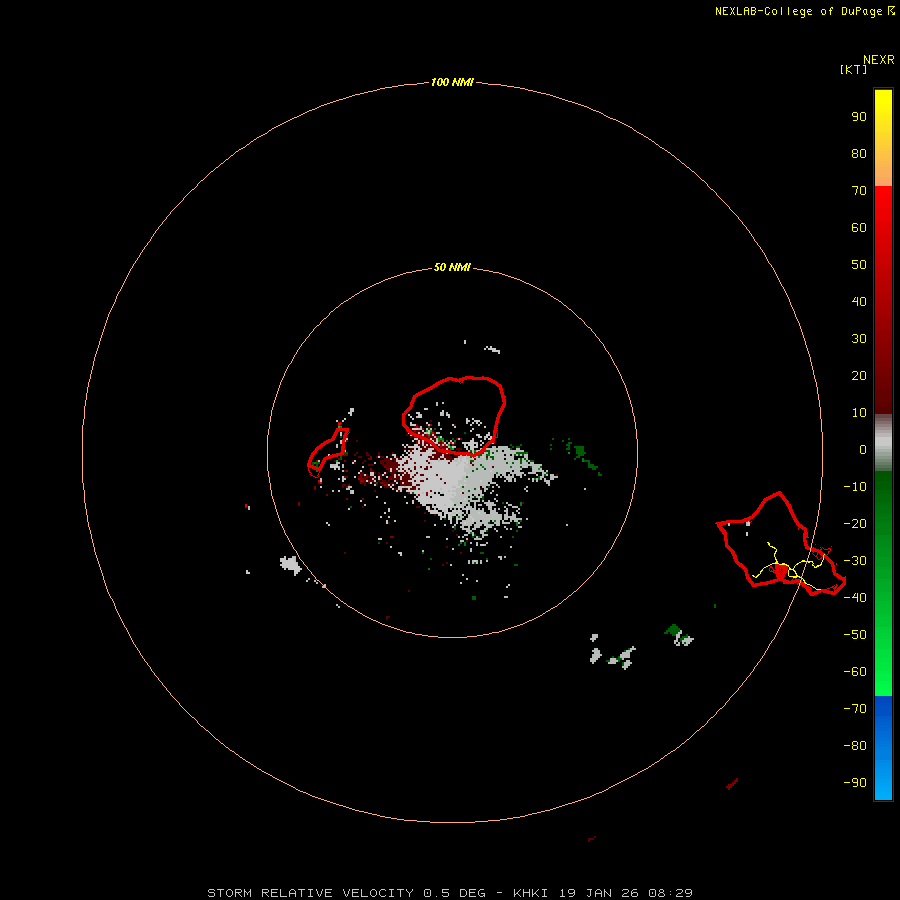The width and height of the screenshot is (900, 900).
Task: Click the yellow road lines inside right island
Action: (x=789, y=567)
